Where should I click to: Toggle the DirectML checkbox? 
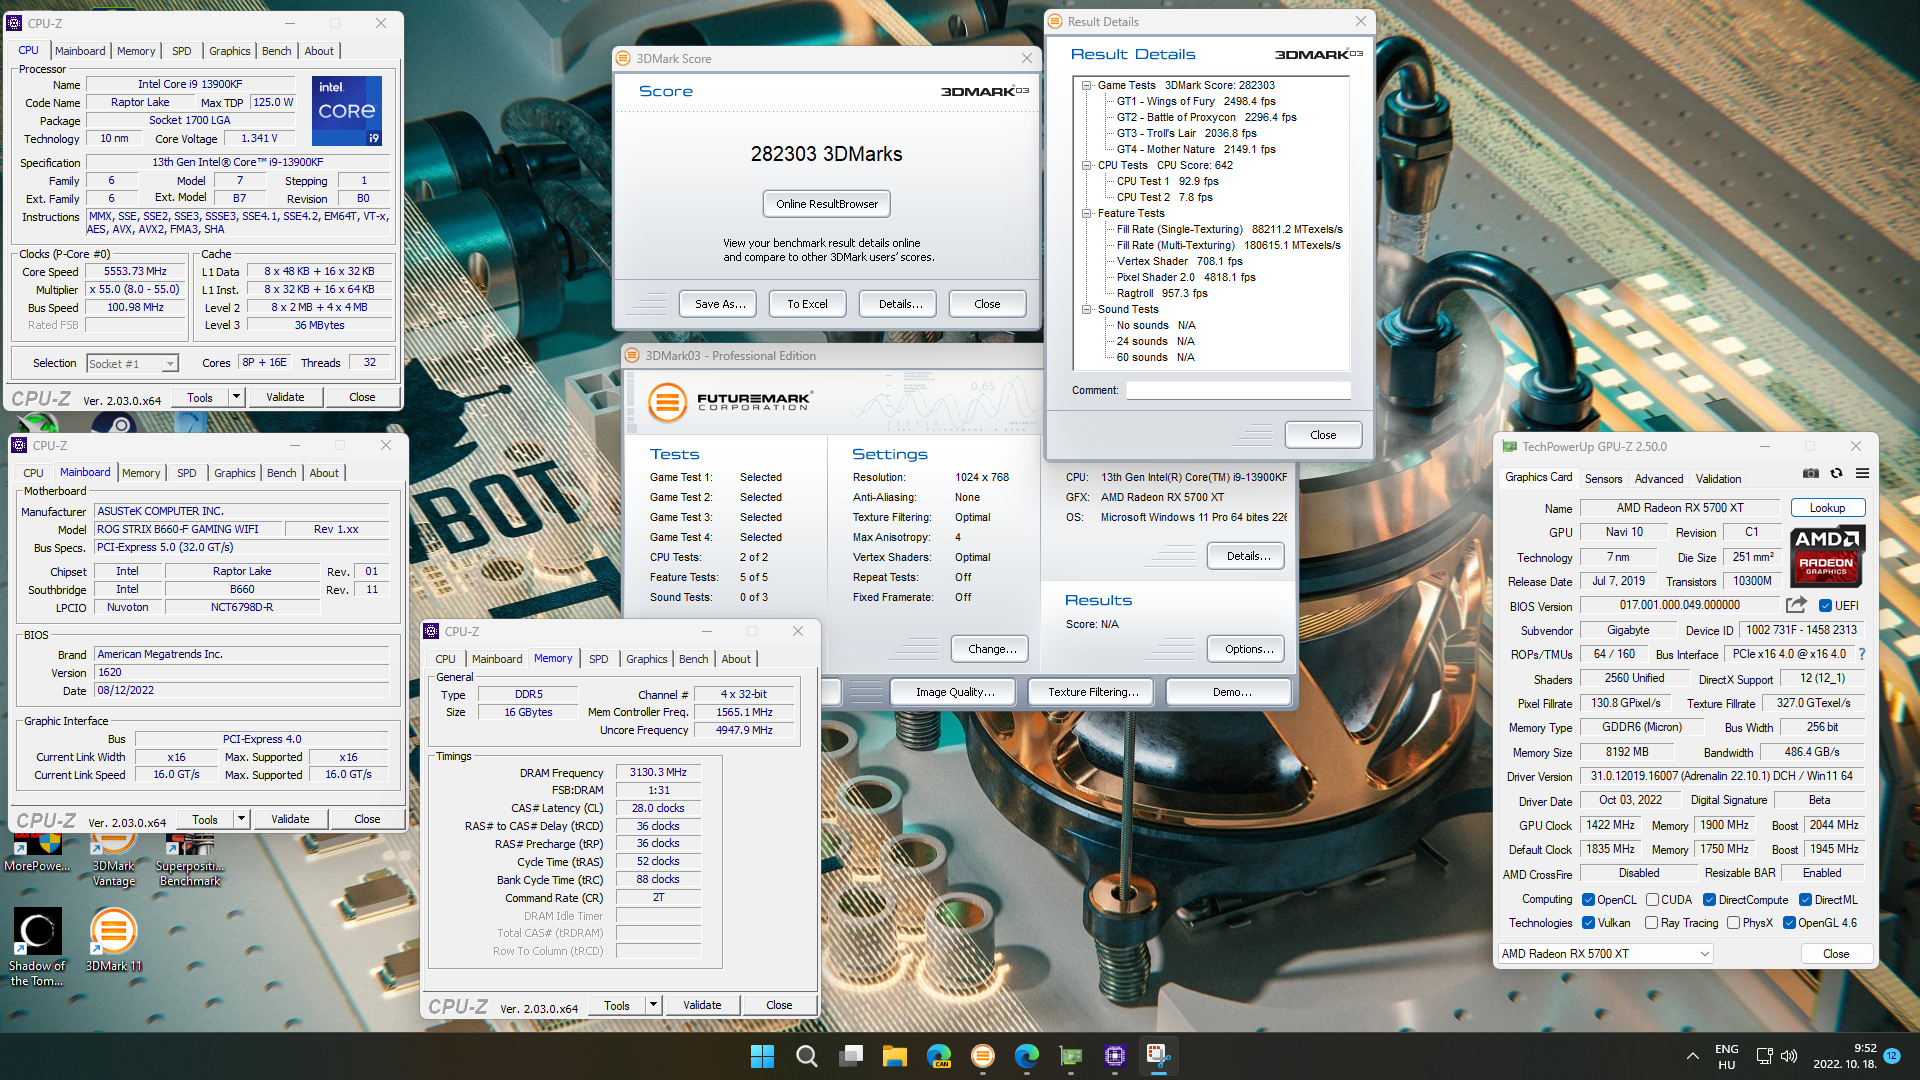[x=1806, y=900]
